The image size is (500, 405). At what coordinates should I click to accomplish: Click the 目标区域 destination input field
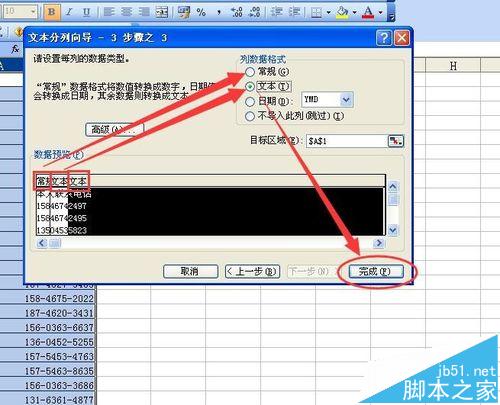click(x=347, y=141)
